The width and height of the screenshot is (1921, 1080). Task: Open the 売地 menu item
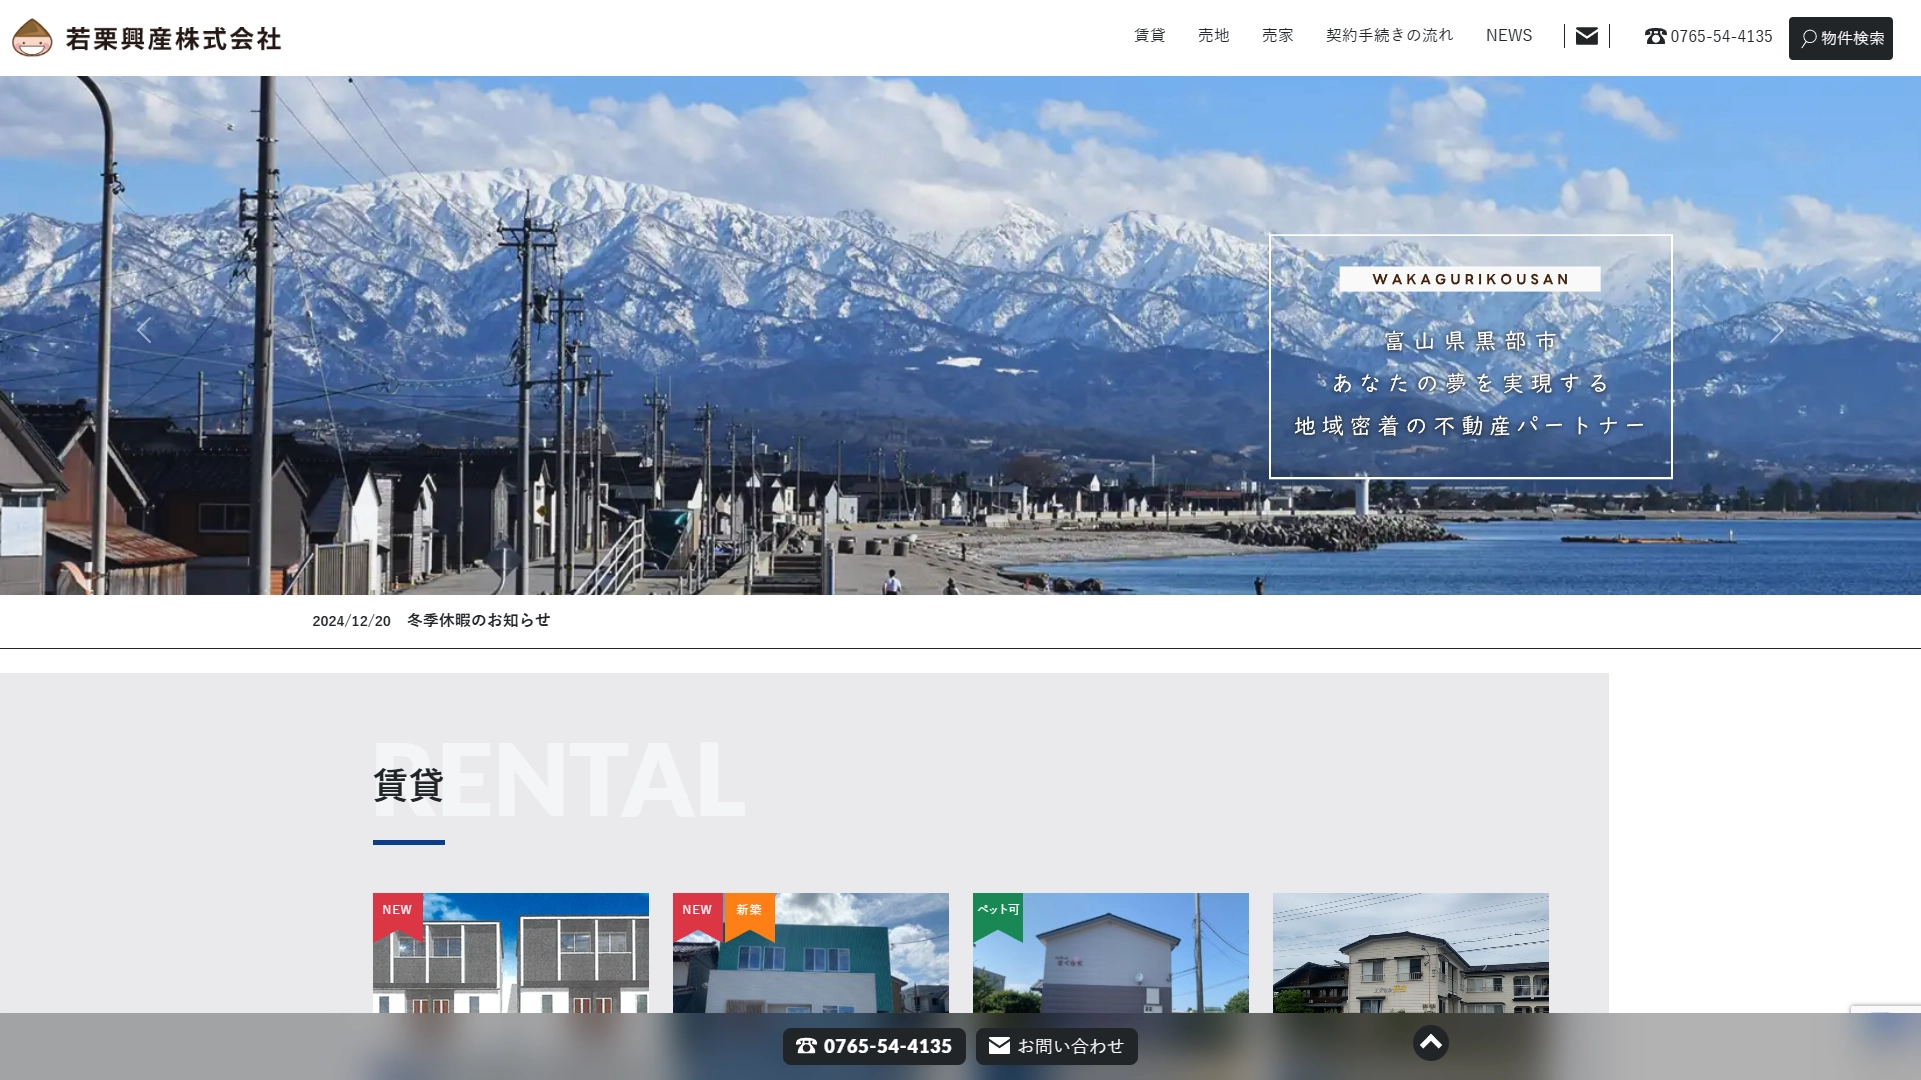coord(1214,35)
